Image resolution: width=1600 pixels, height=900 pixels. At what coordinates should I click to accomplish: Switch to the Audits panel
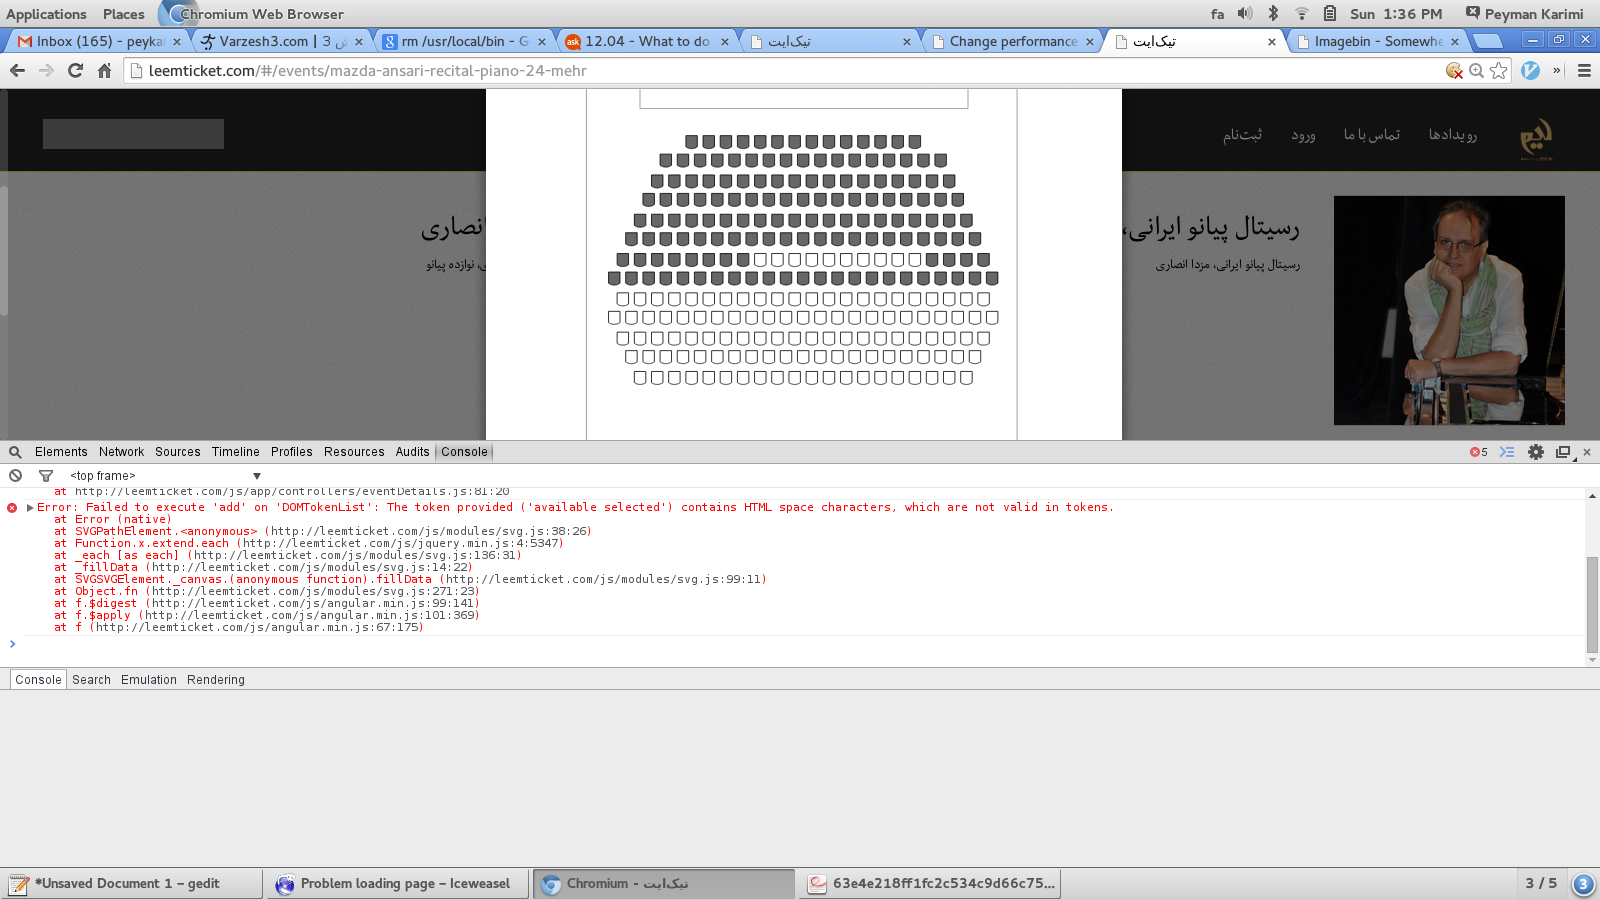pos(412,452)
